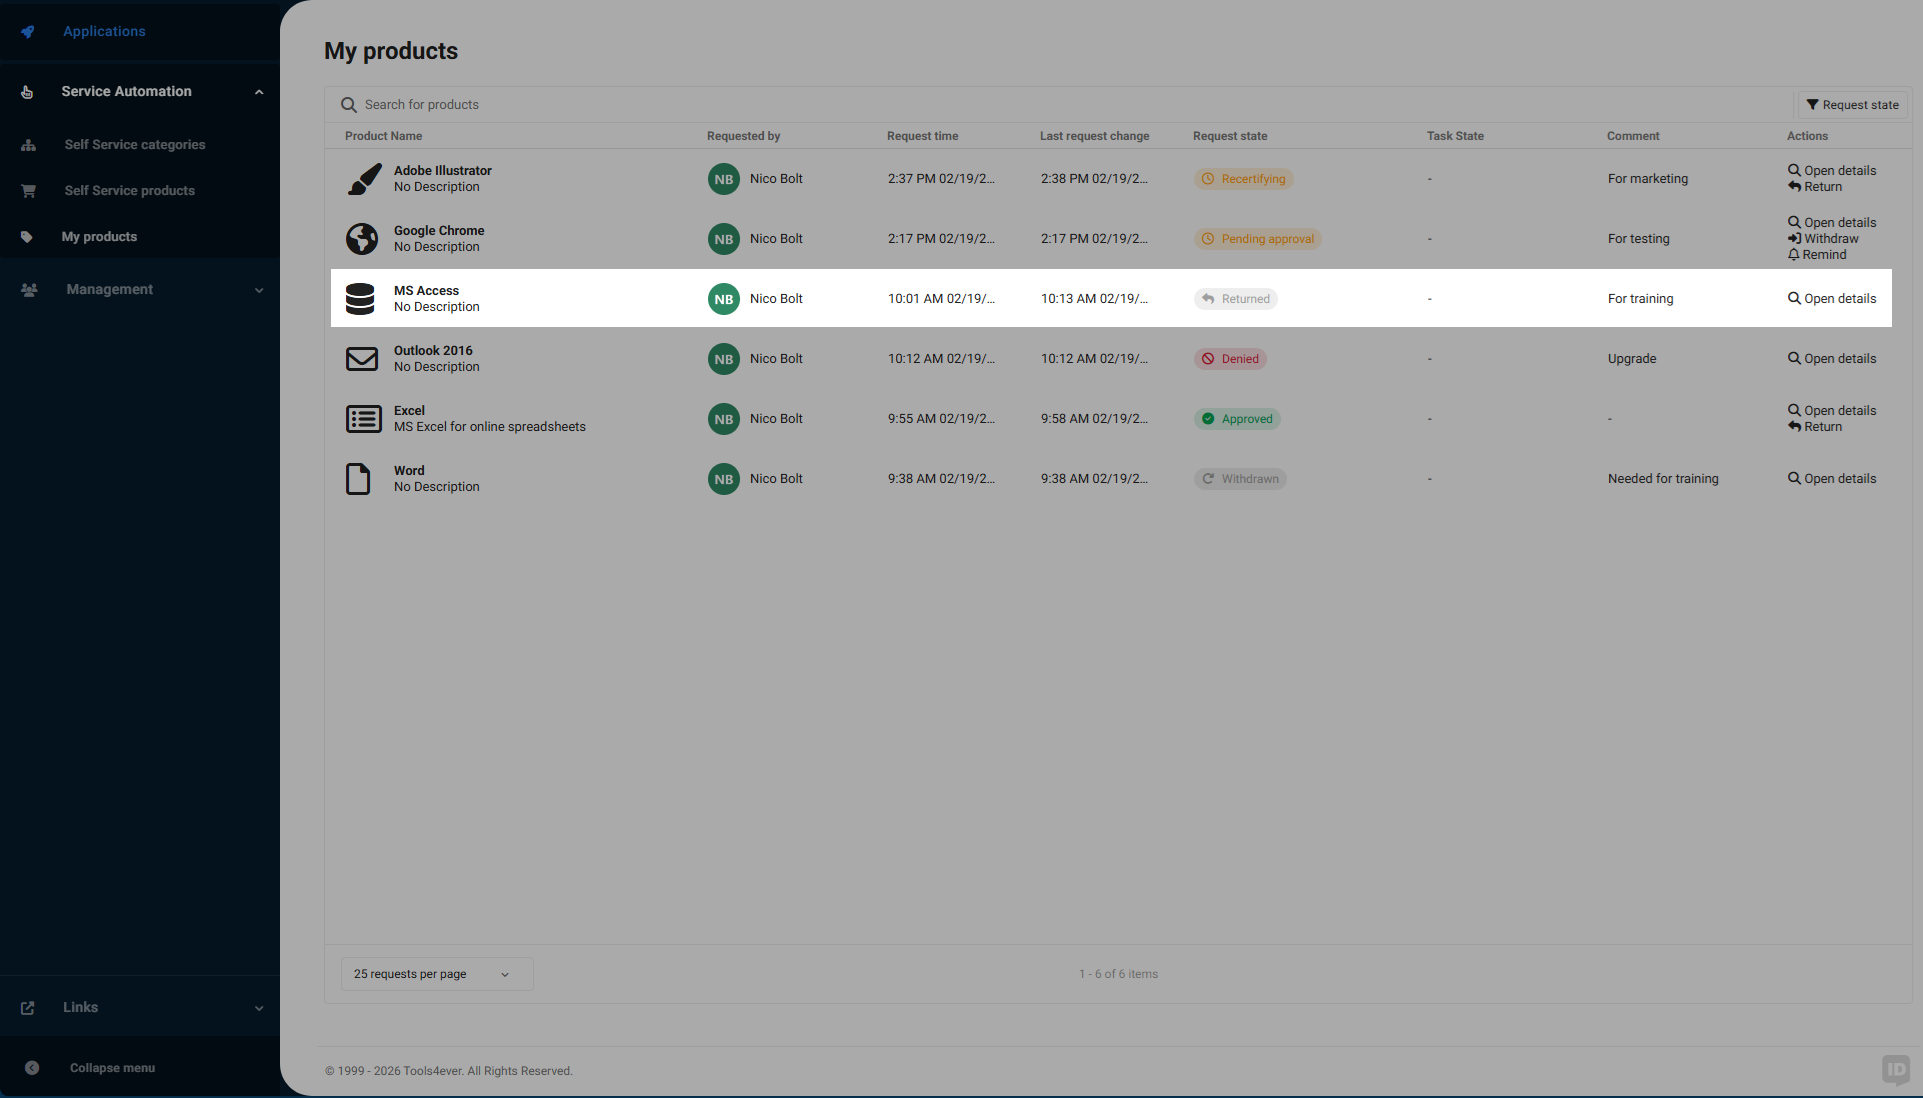Click the Links external-link icon
Image resolution: width=1923 pixels, height=1098 pixels.
[x=28, y=1007]
